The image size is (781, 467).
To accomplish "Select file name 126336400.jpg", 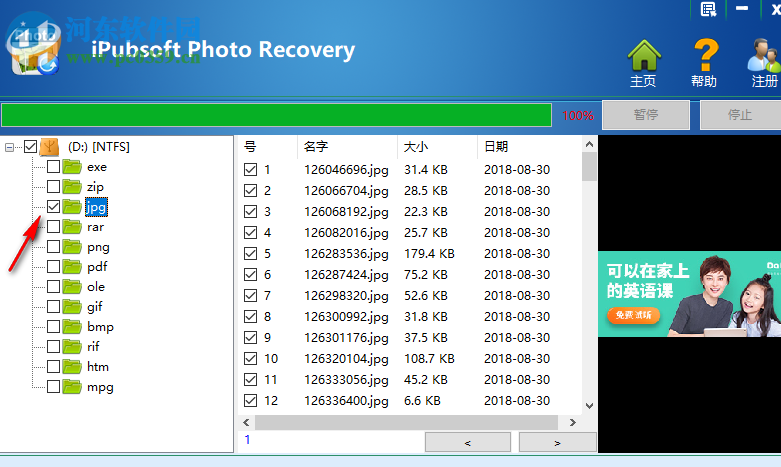I will click(346, 400).
